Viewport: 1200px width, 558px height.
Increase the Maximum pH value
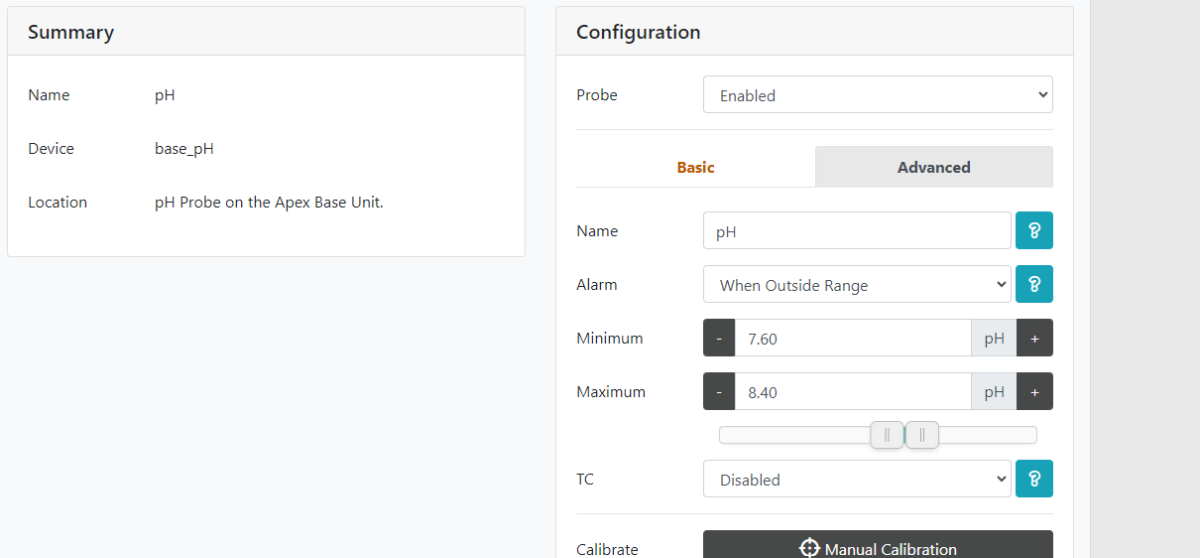pos(1035,392)
